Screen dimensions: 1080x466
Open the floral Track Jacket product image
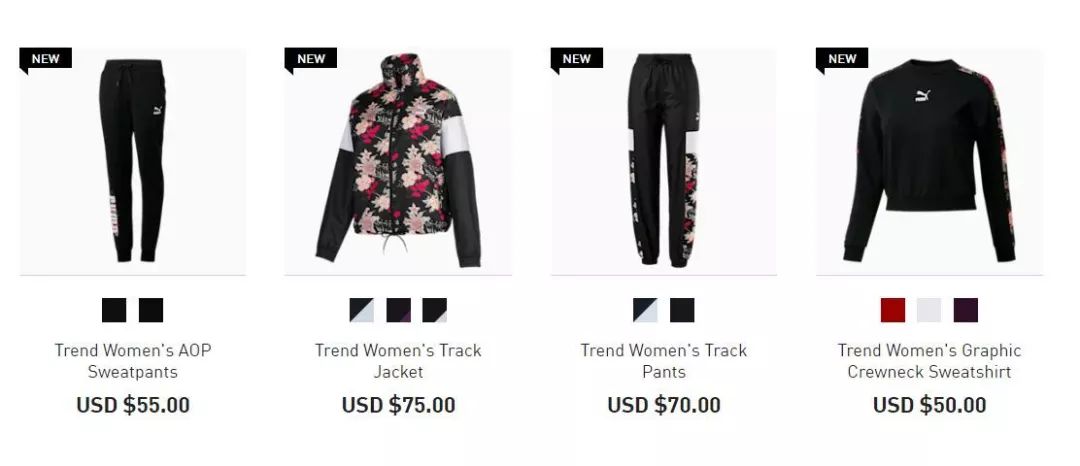point(398,161)
